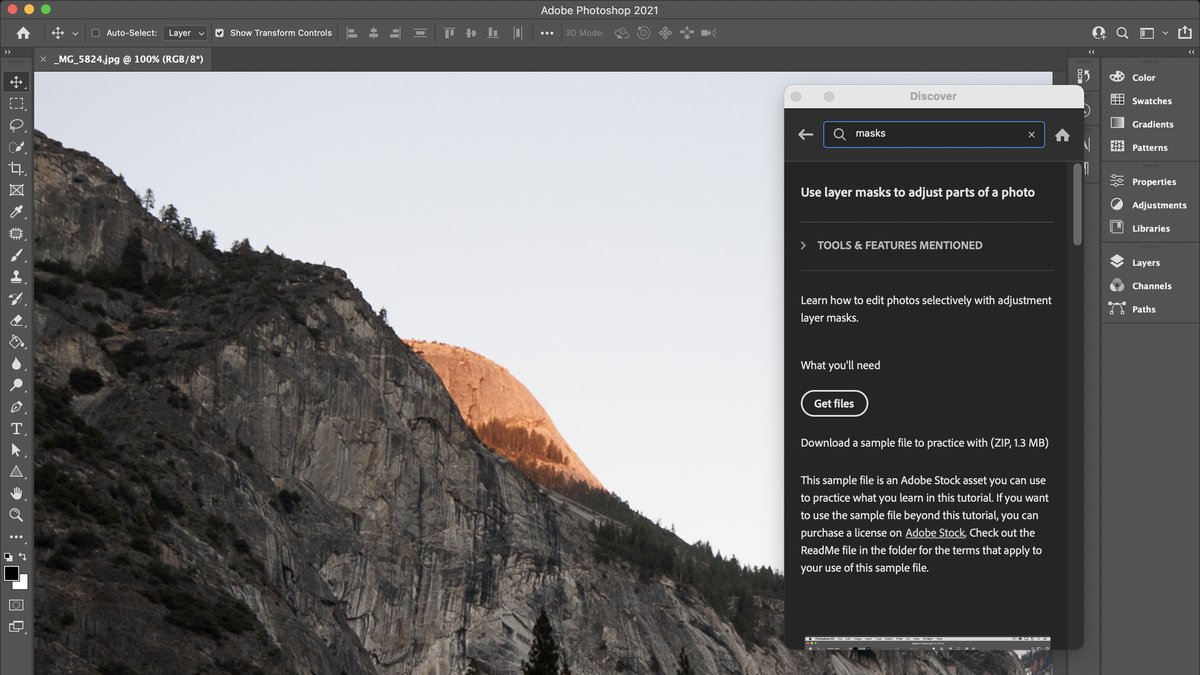Image resolution: width=1200 pixels, height=675 pixels.
Task: Open the Adobe Stock link
Action: 934,533
